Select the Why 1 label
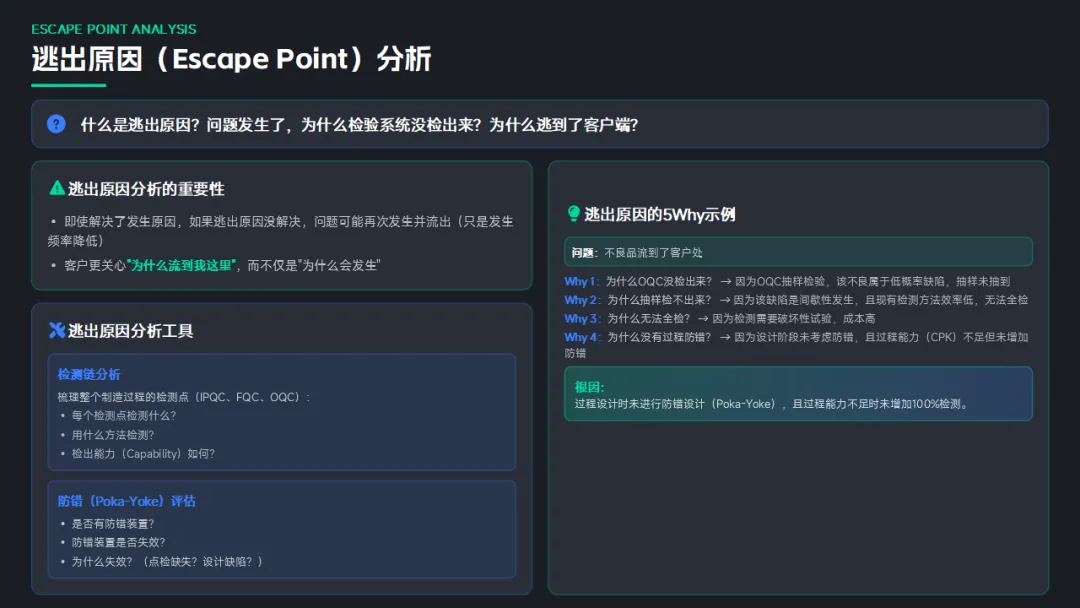Image resolution: width=1080 pixels, height=608 pixels. click(582, 282)
